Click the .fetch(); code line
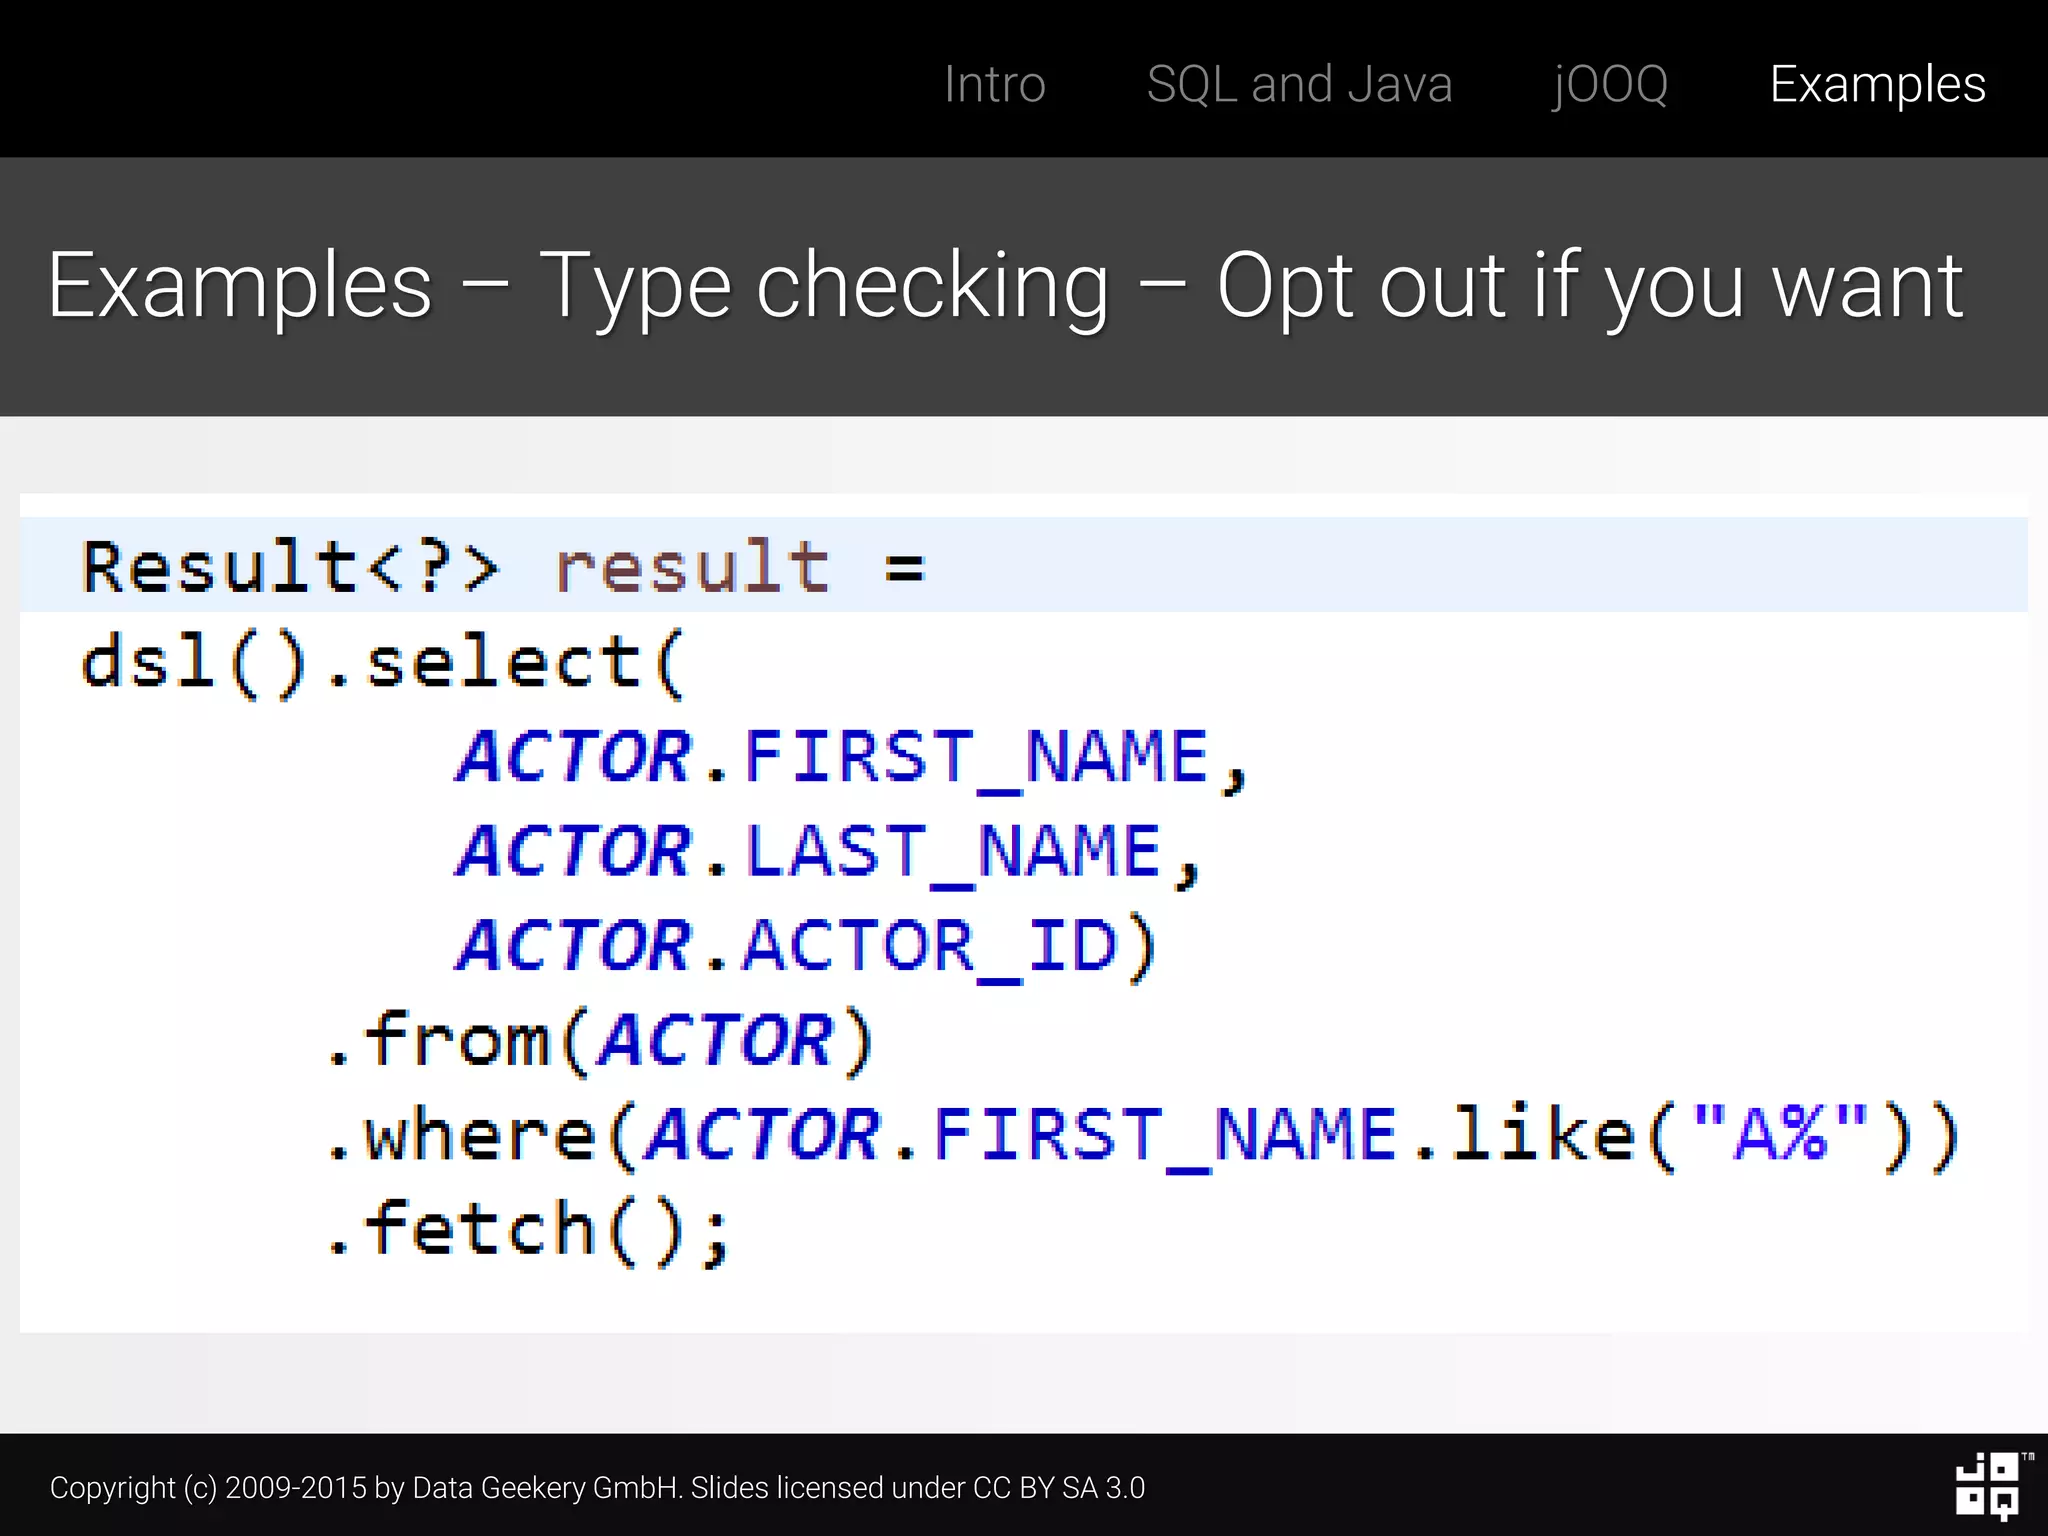This screenshot has width=2048, height=1536. tap(527, 1229)
